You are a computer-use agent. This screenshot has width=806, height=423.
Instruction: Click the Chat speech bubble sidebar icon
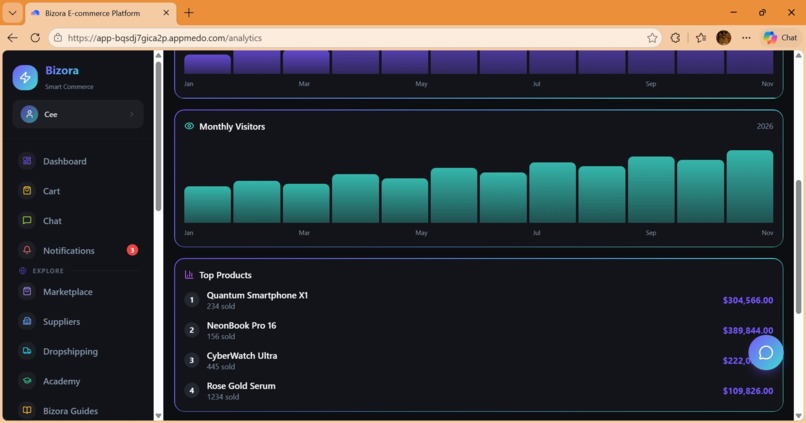tap(27, 220)
